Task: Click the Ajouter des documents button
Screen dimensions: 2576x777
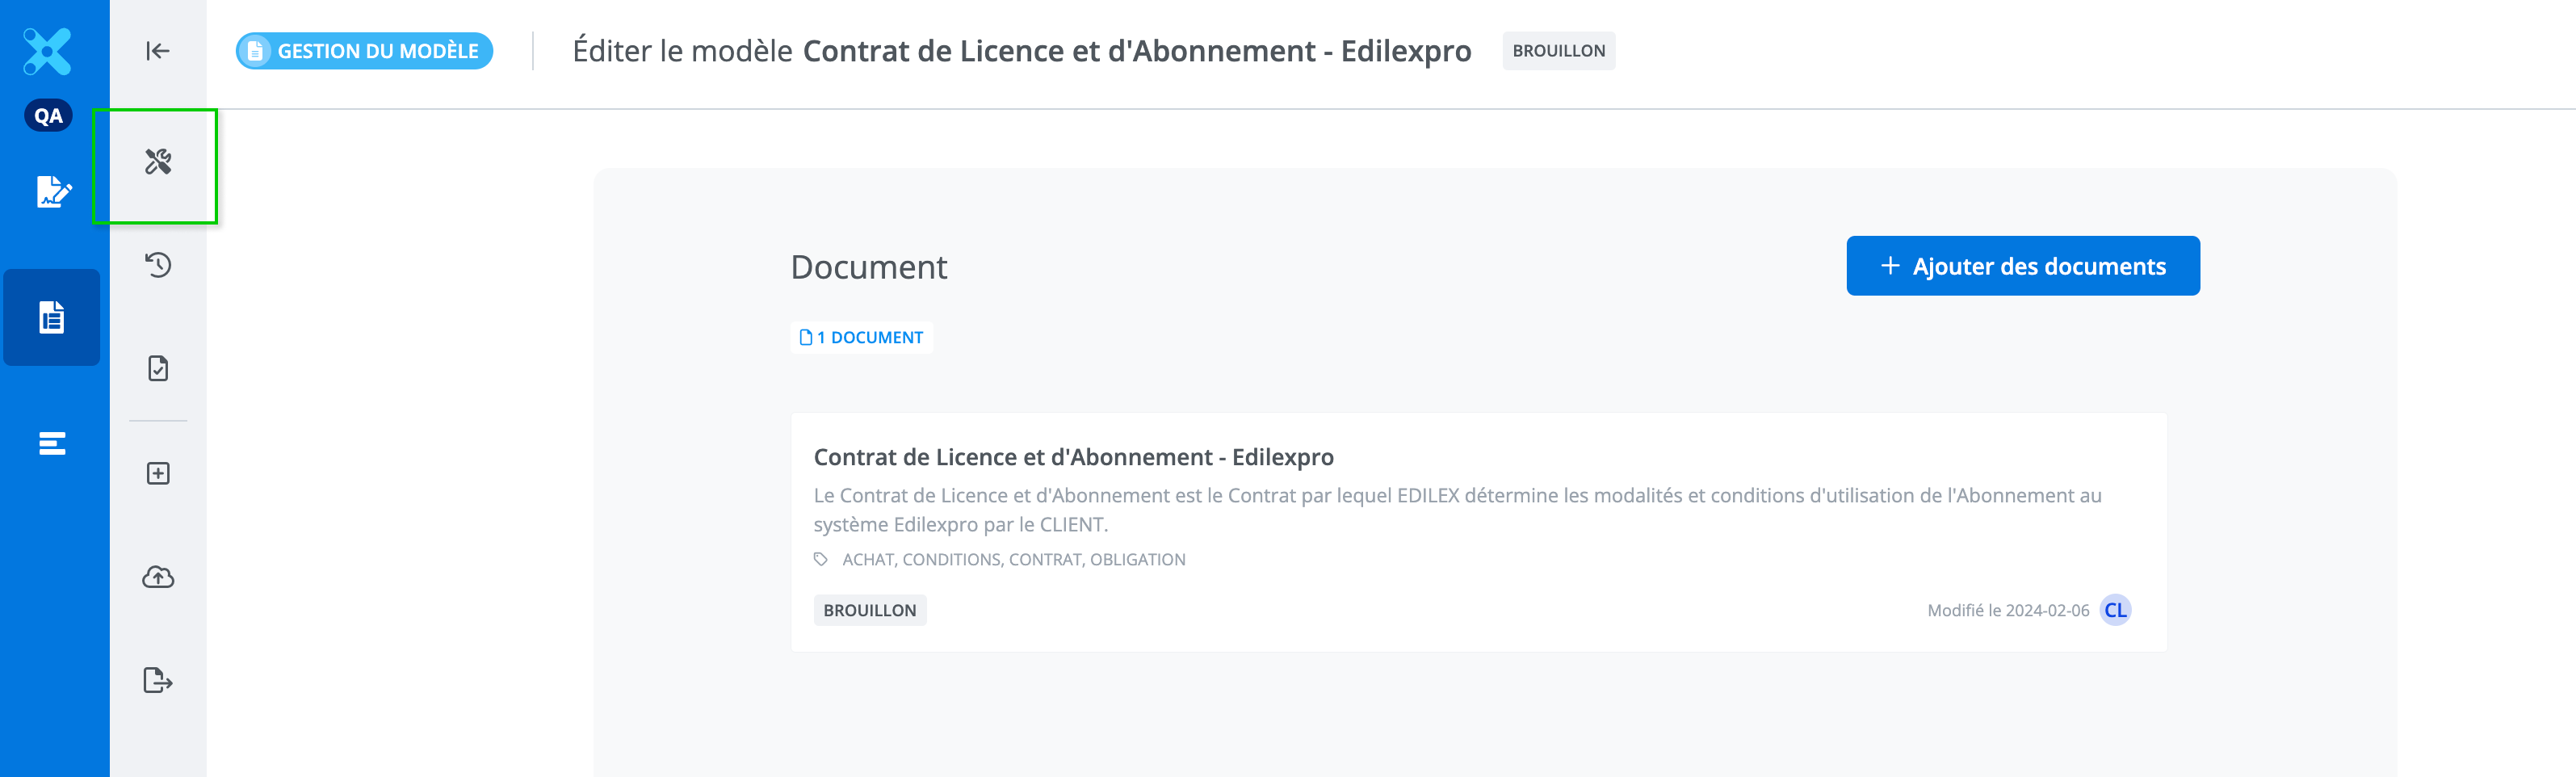Action: [x=2022, y=266]
